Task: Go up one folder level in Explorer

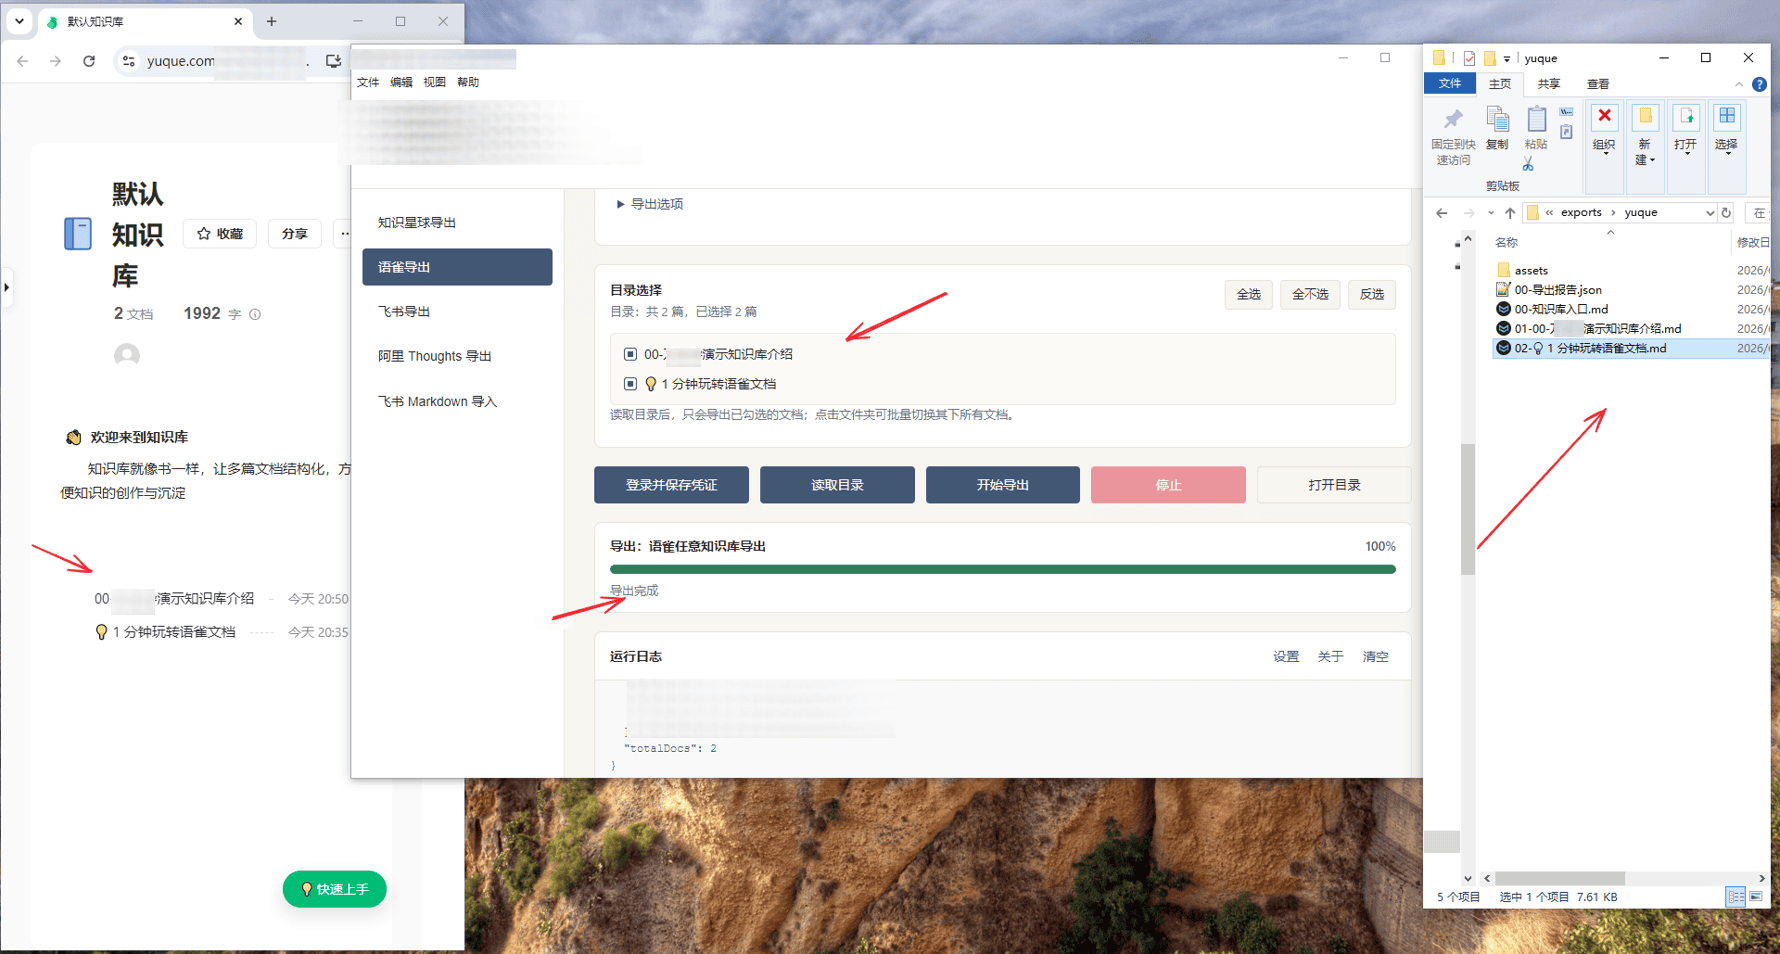Action: pos(1510,213)
